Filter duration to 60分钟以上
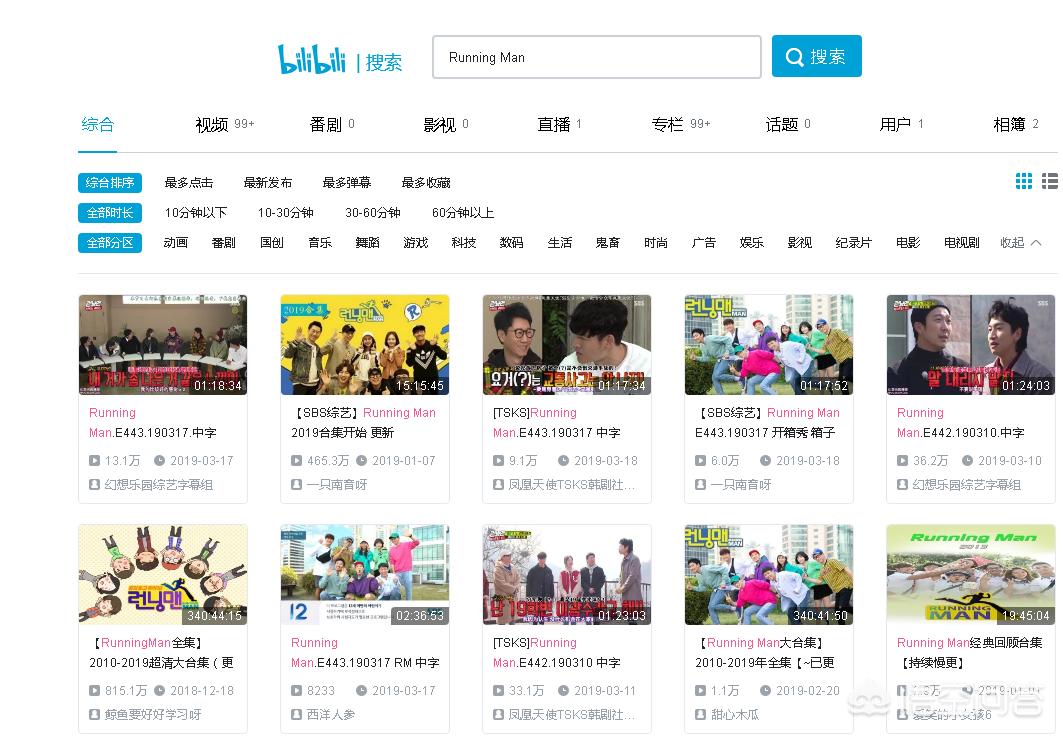 click(x=463, y=213)
